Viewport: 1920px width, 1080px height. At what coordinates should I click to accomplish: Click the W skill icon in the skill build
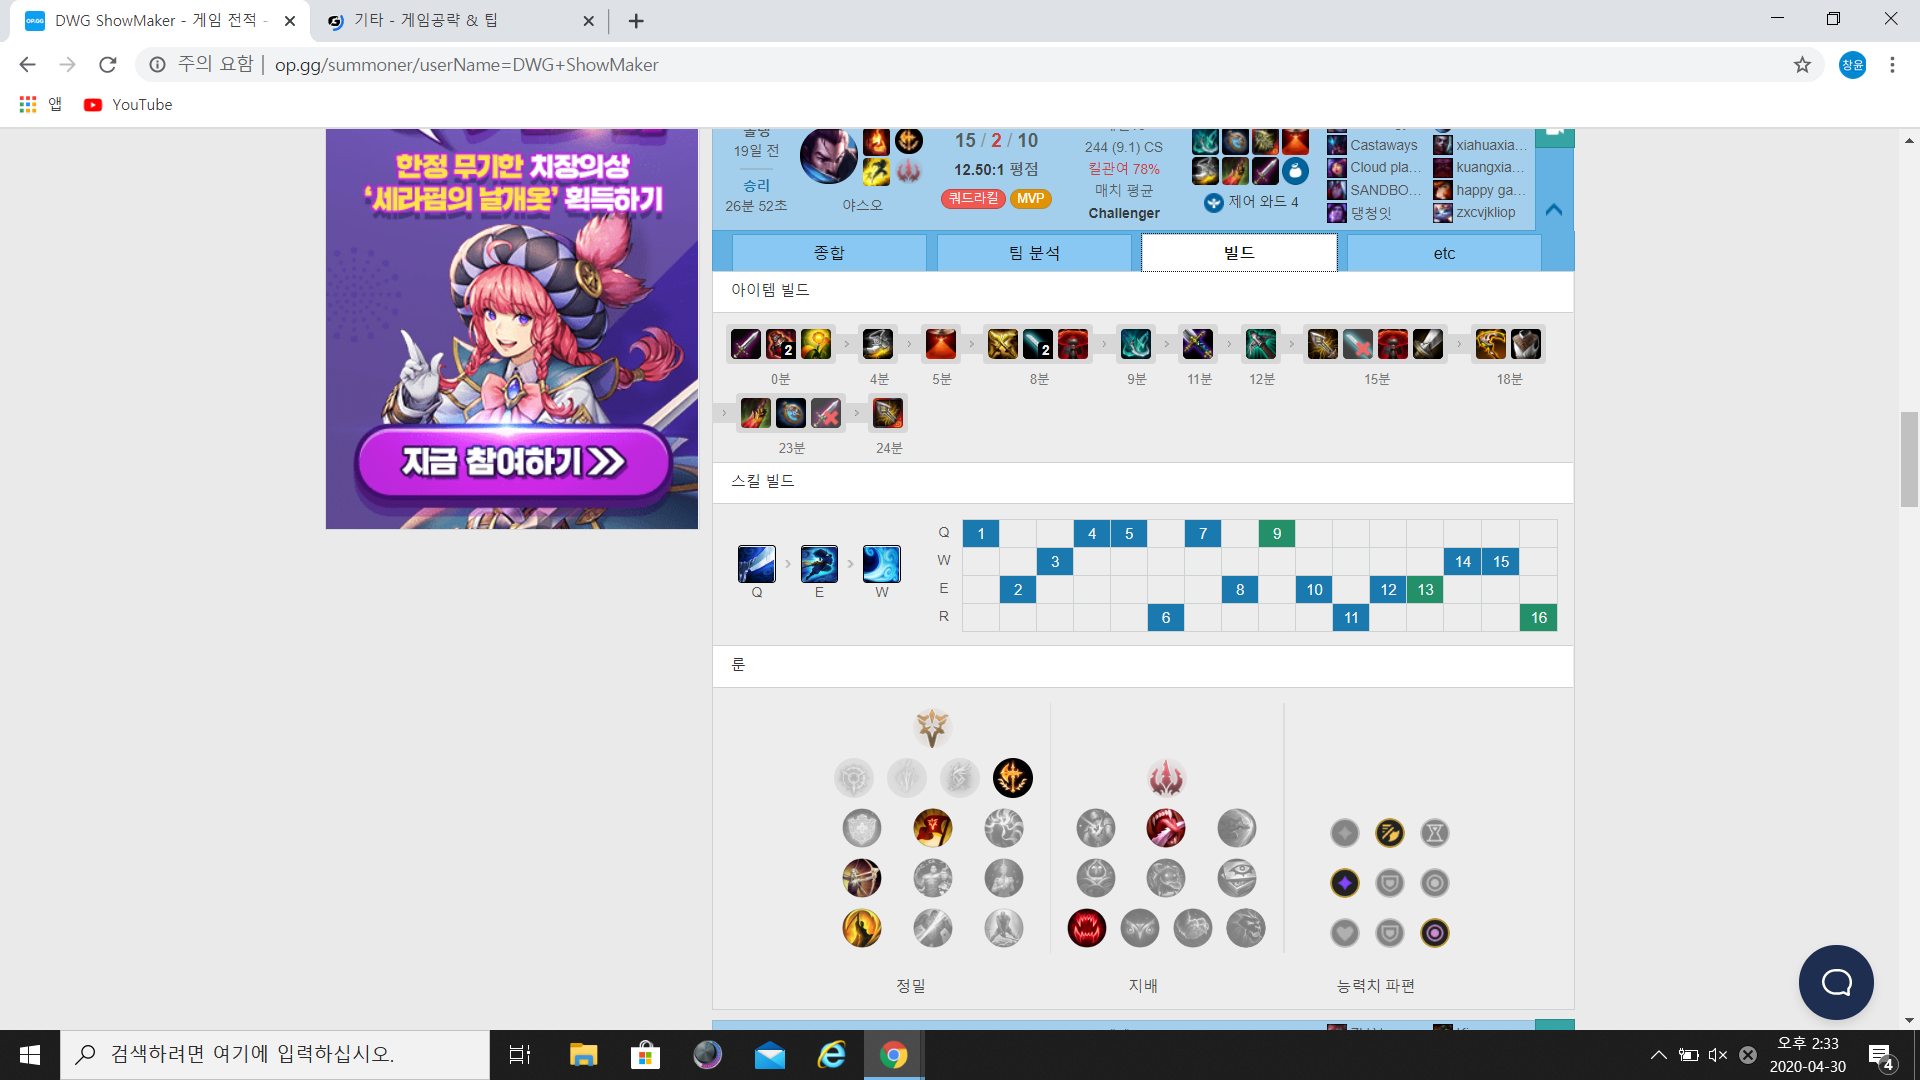pyautogui.click(x=881, y=564)
